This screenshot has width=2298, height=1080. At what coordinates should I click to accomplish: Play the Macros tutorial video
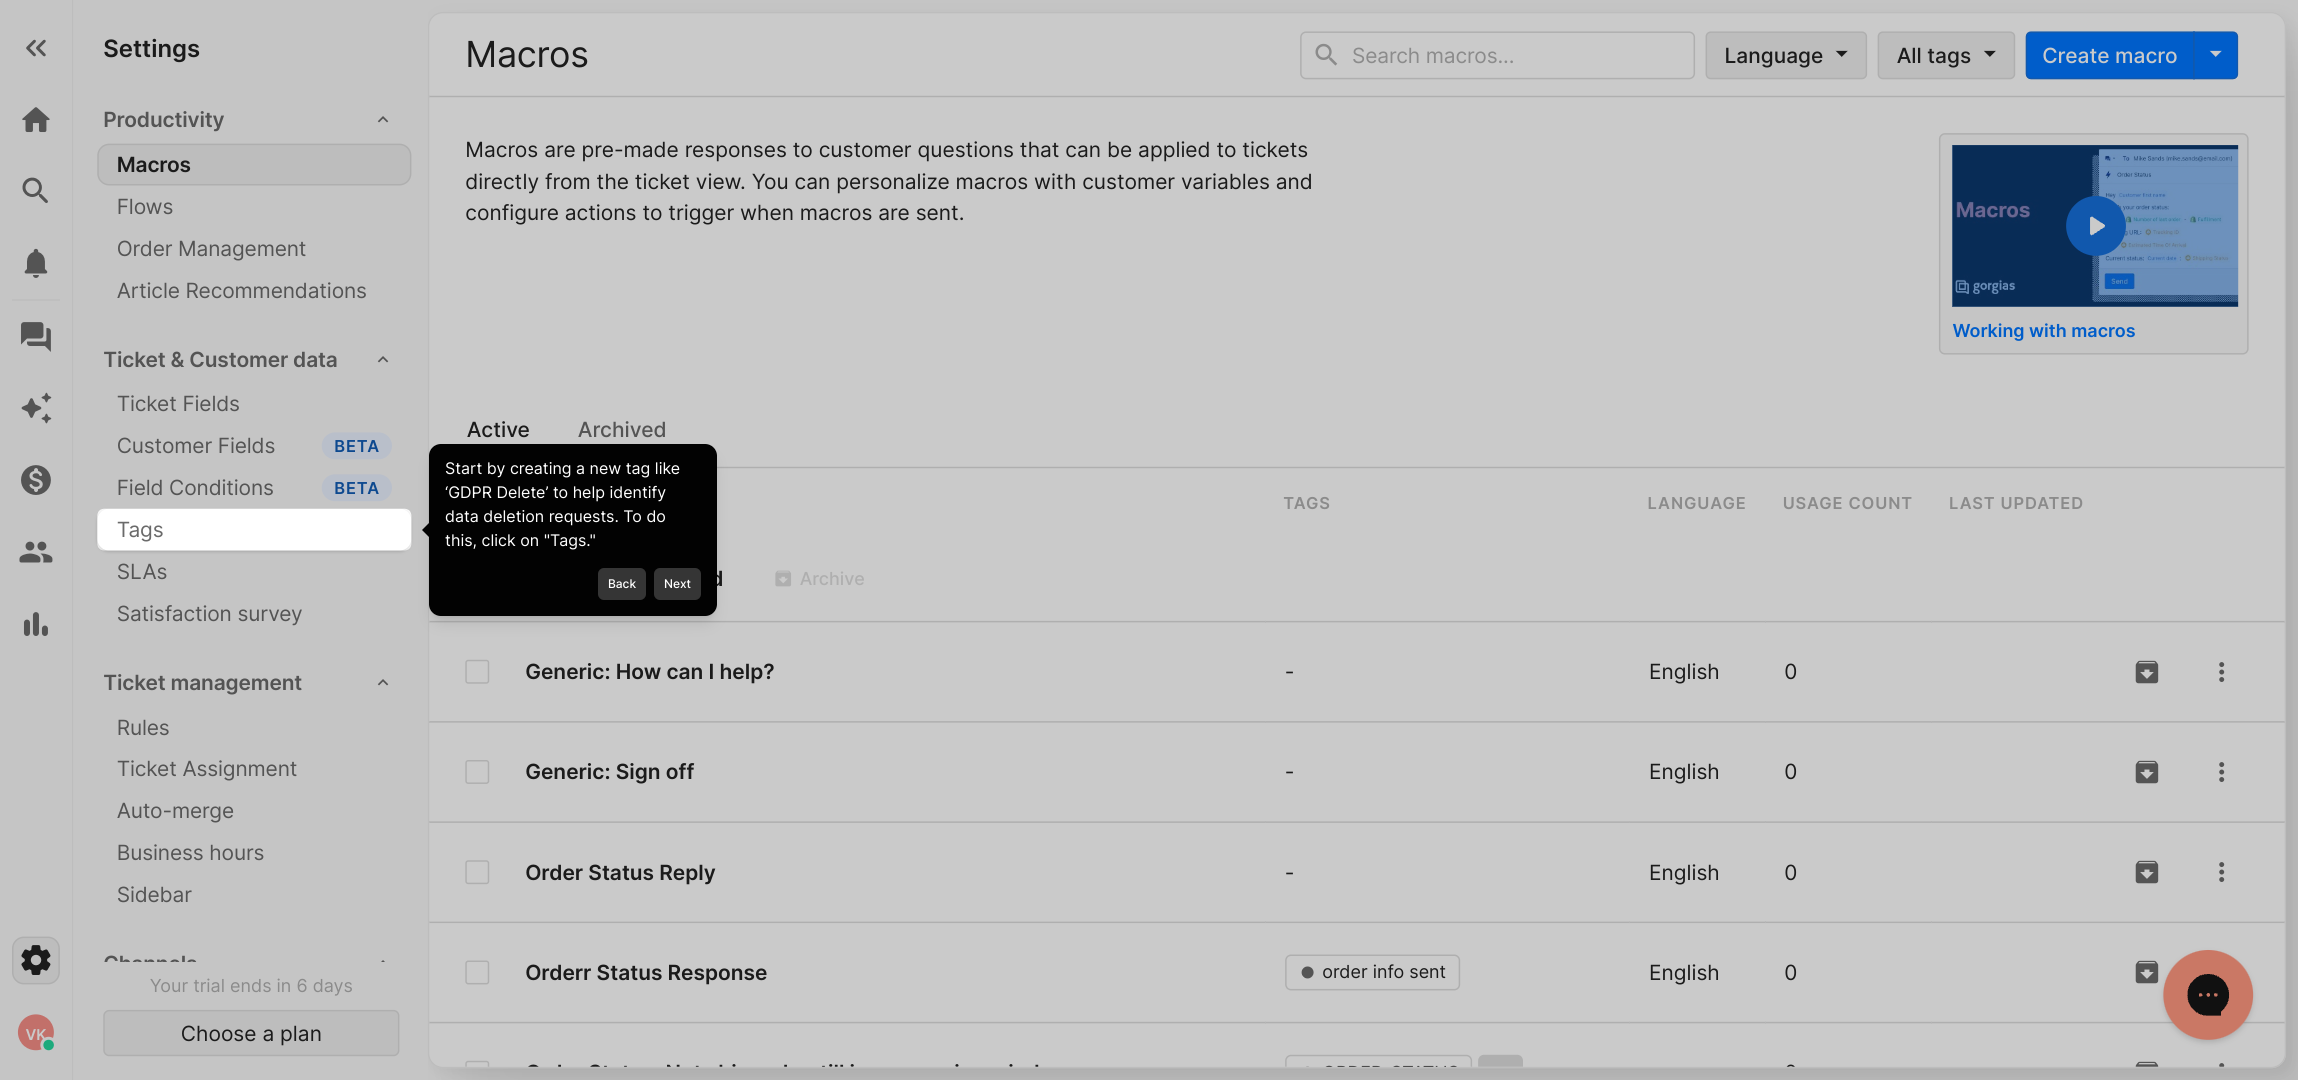pyautogui.click(x=2095, y=226)
